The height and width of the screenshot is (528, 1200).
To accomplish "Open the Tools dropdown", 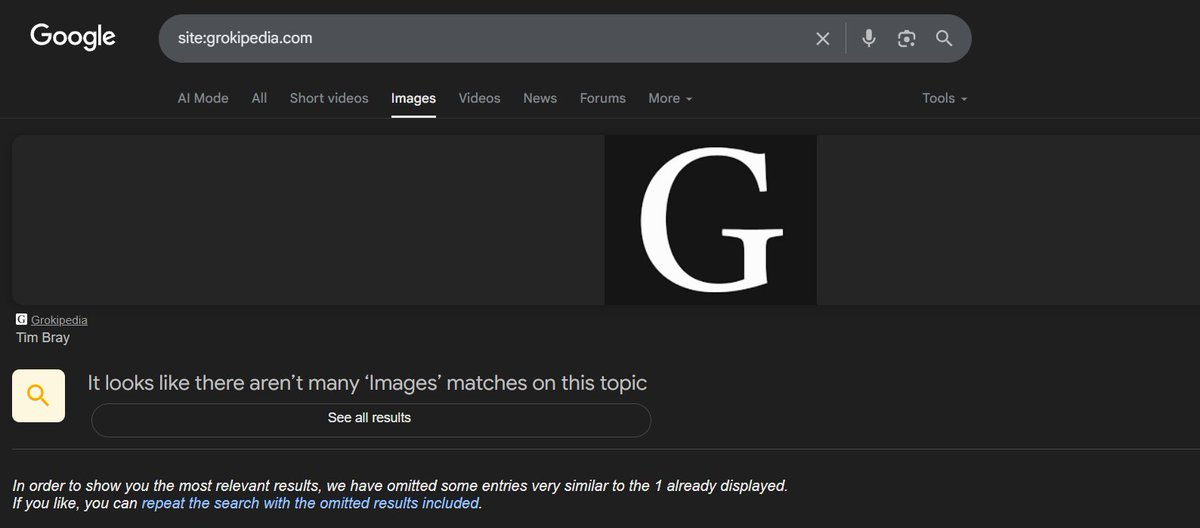I will click(x=945, y=98).
